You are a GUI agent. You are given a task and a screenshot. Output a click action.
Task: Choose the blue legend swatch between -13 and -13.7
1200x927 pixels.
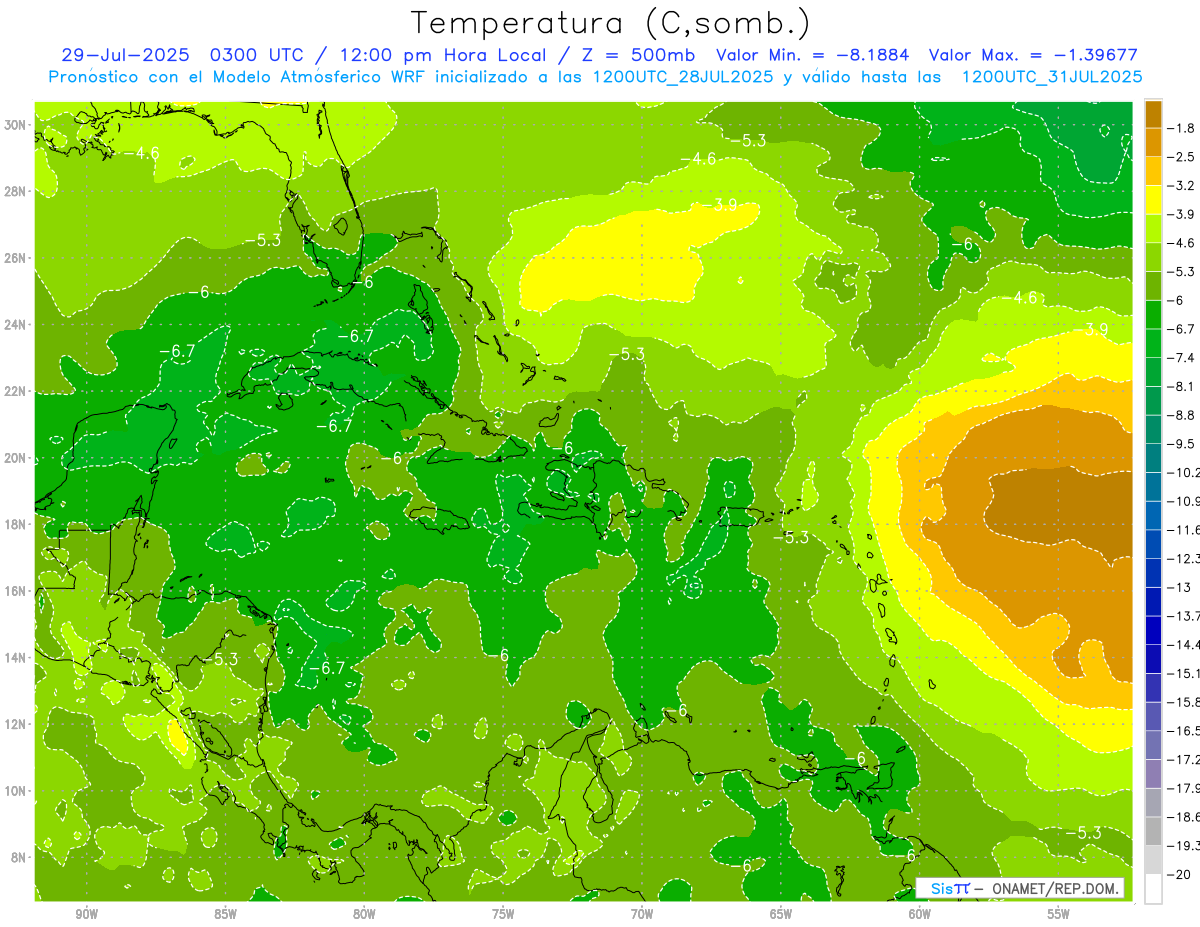(x=1153, y=601)
